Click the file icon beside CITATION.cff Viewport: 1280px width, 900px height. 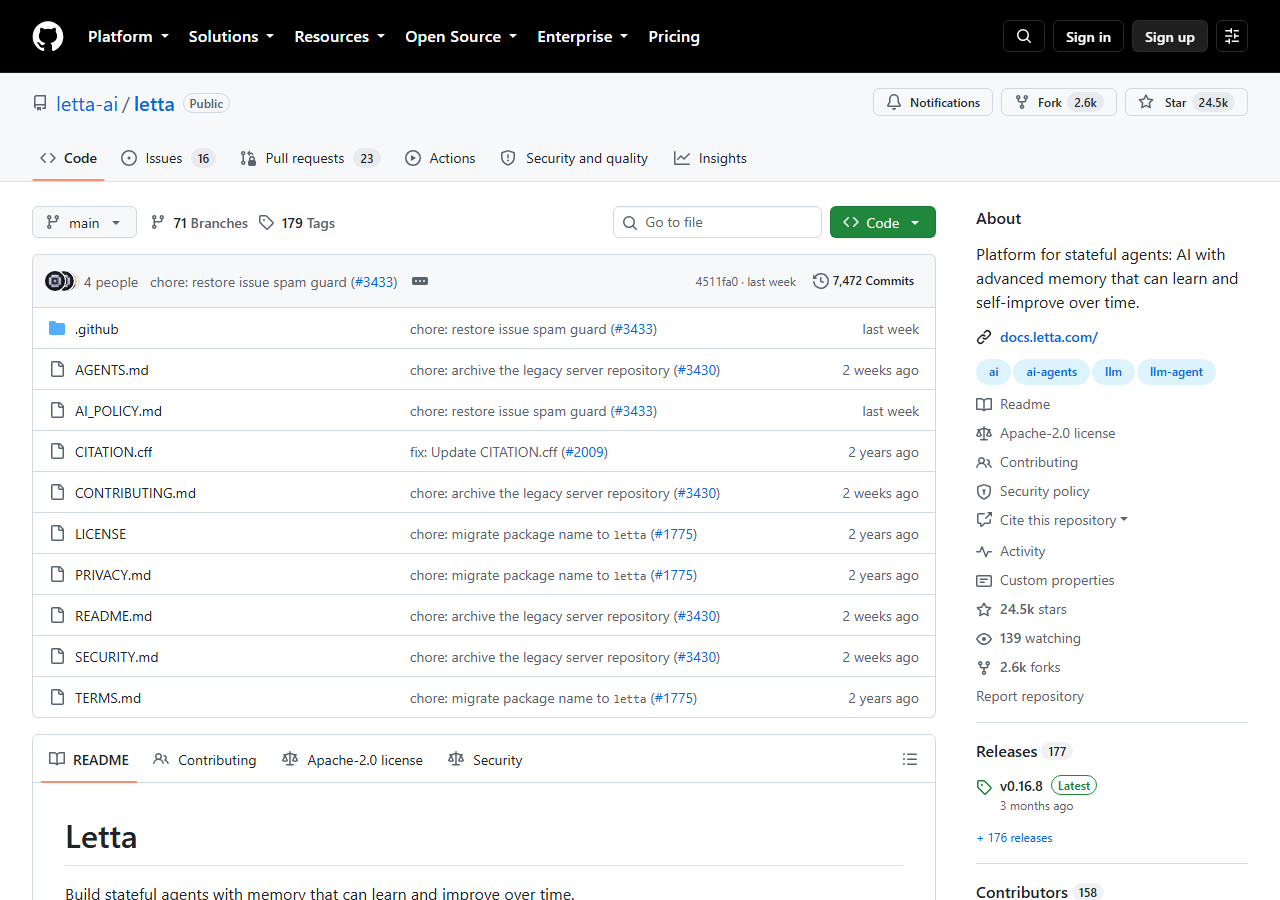coord(57,452)
